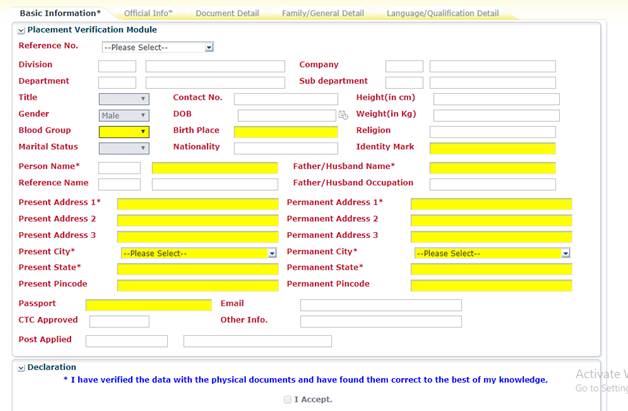The width and height of the screenshot is (628, 411).
Task: Click the Father/Husband Name field
Action: (493, 168)
